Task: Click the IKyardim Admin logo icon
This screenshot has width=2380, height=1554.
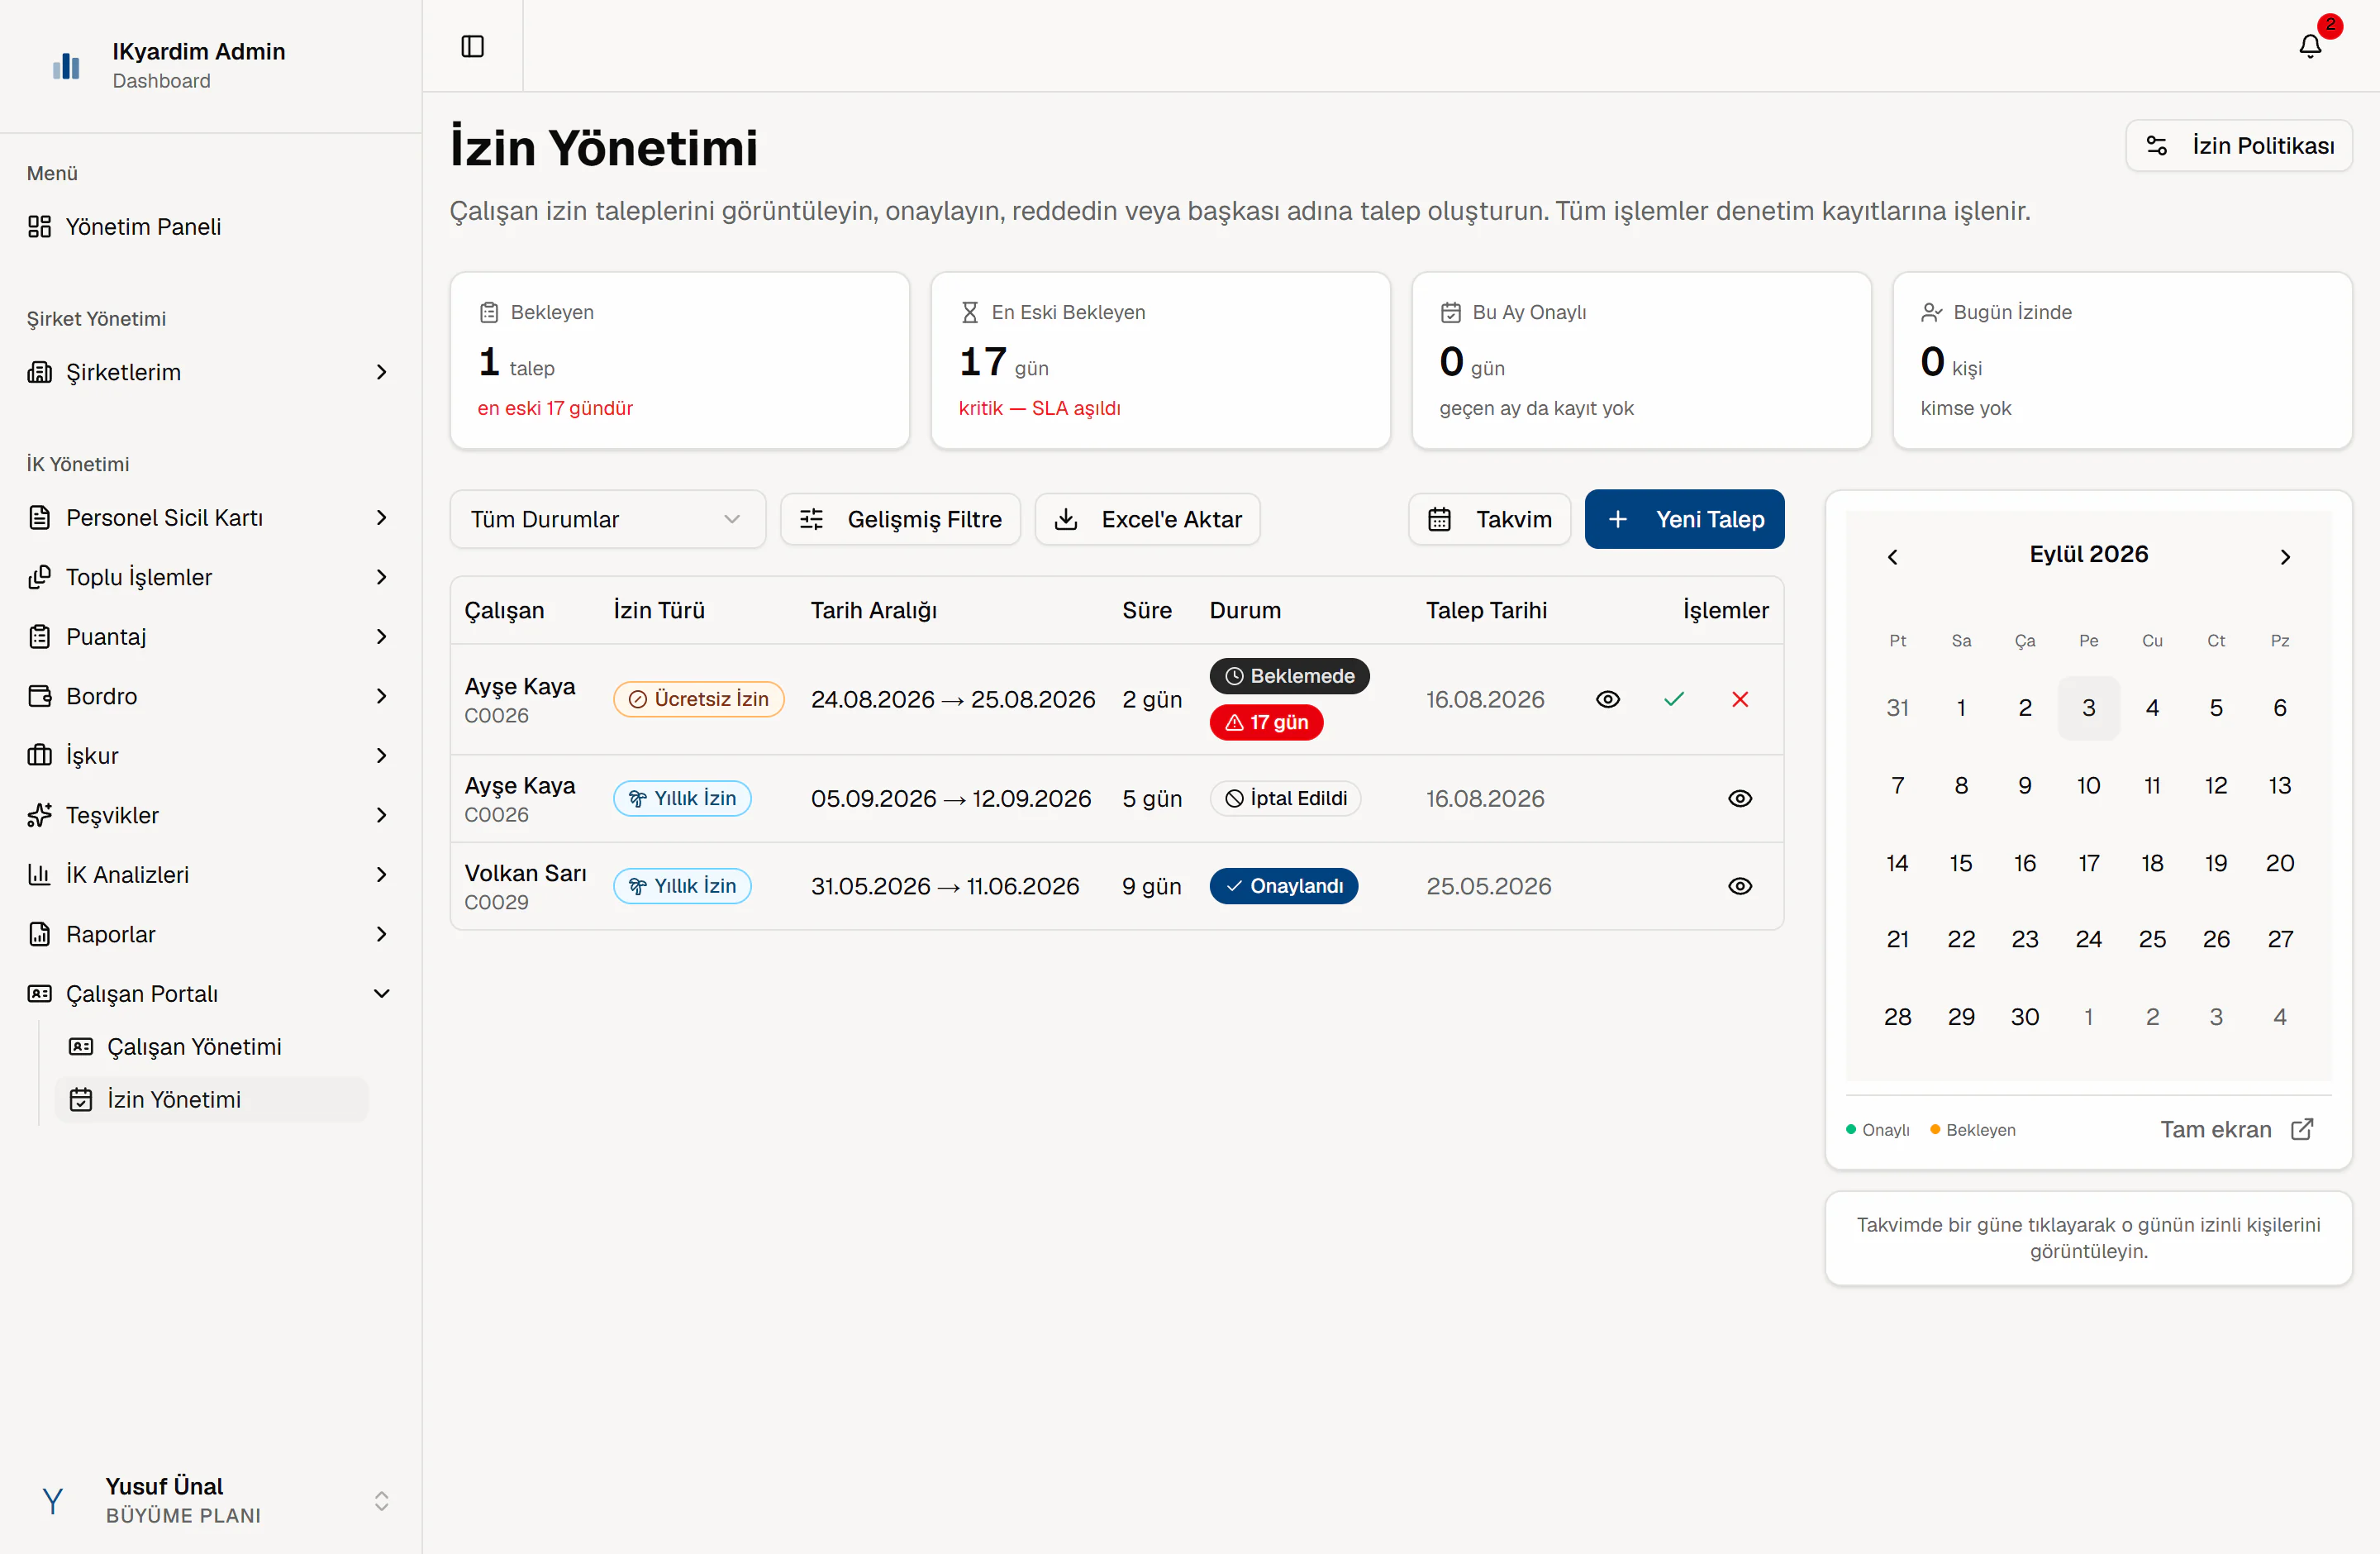Action: point(66,66)
